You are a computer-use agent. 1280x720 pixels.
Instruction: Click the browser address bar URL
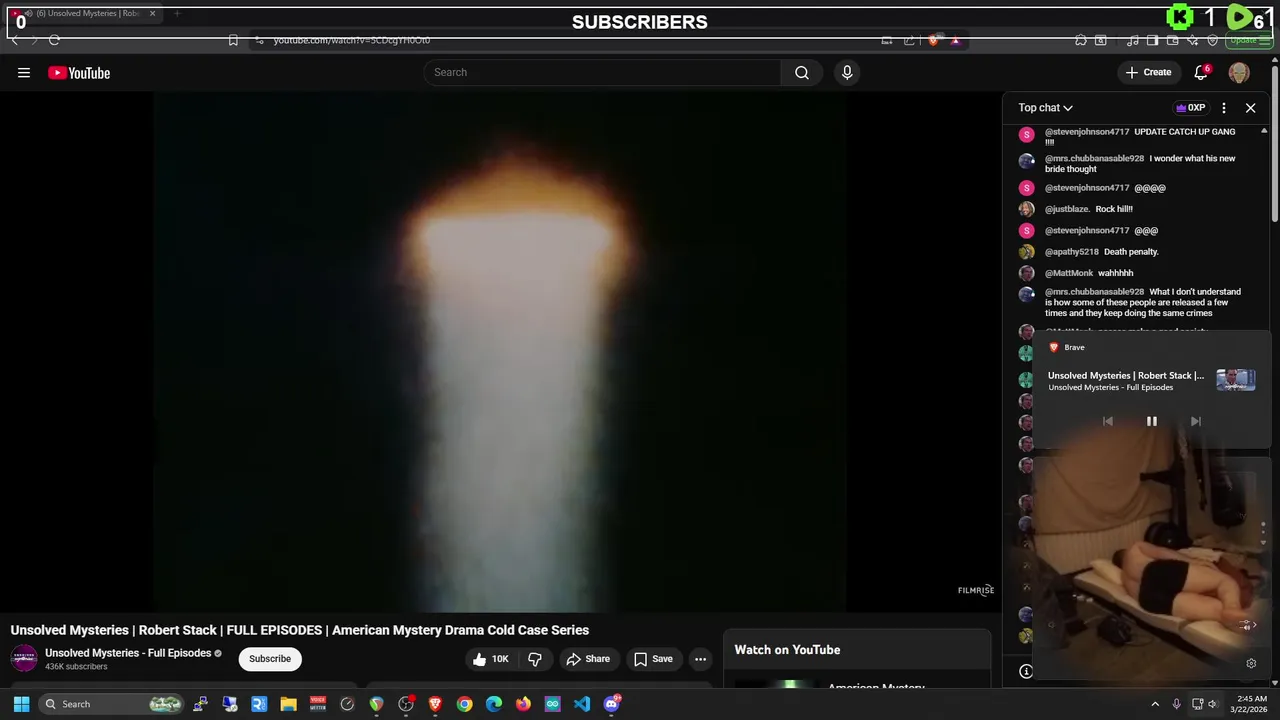[352, 40]
